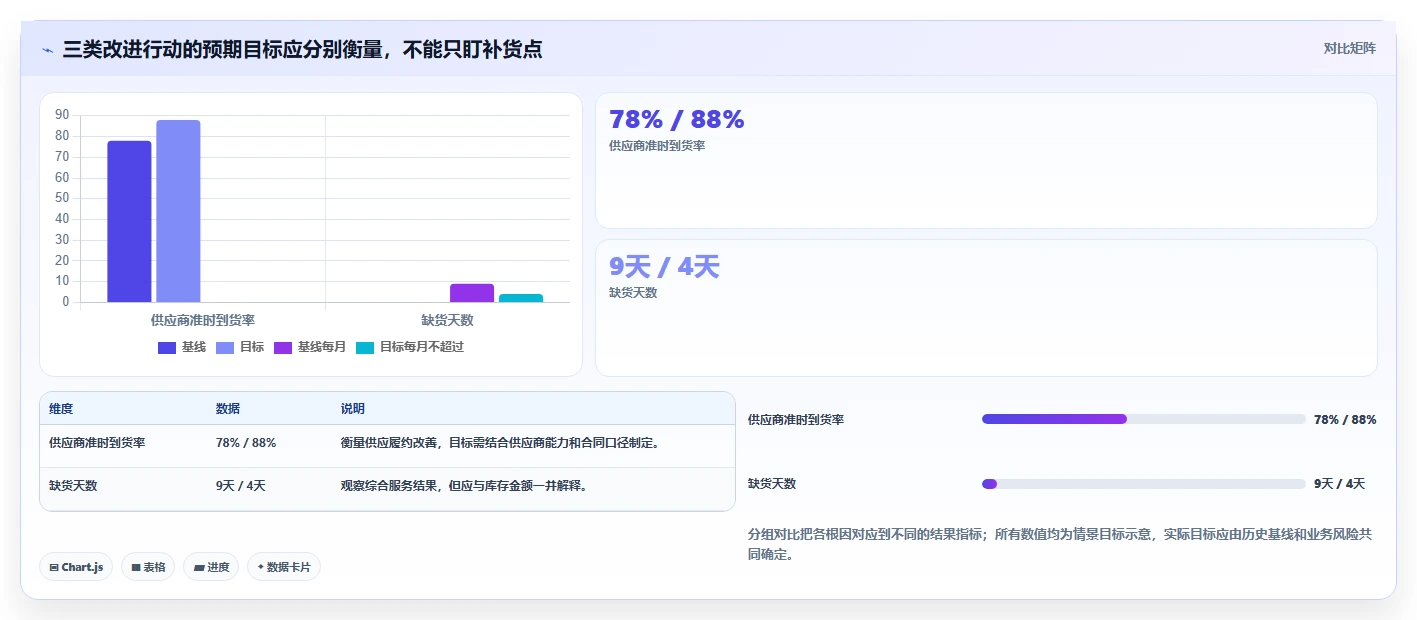Screen dimensions: 1417x620
Task: Click the 78% / 88% progress value label
Action: 1345,420
